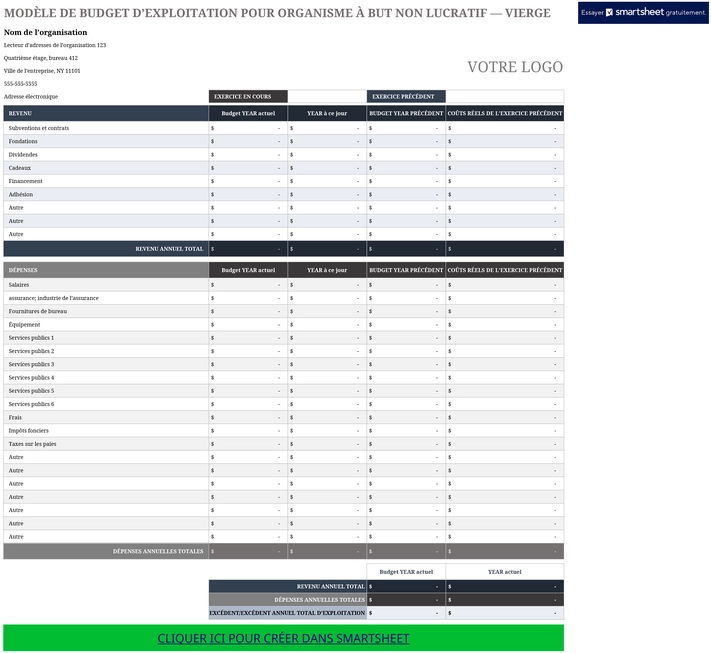Select the 'Ville de l'entreprise, NY 11101' line

point(42,71)
